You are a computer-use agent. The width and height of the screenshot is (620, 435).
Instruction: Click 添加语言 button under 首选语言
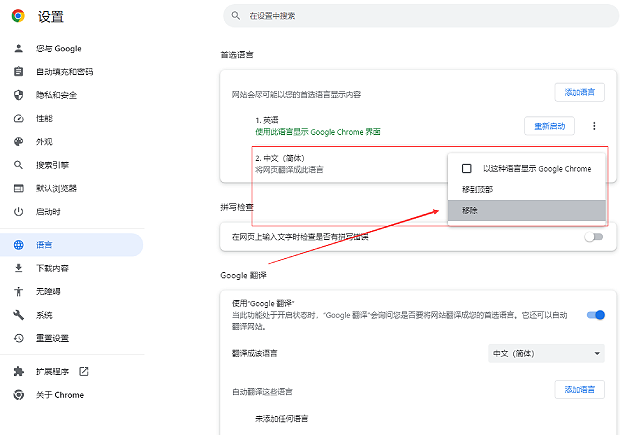(x=580, y=92)
